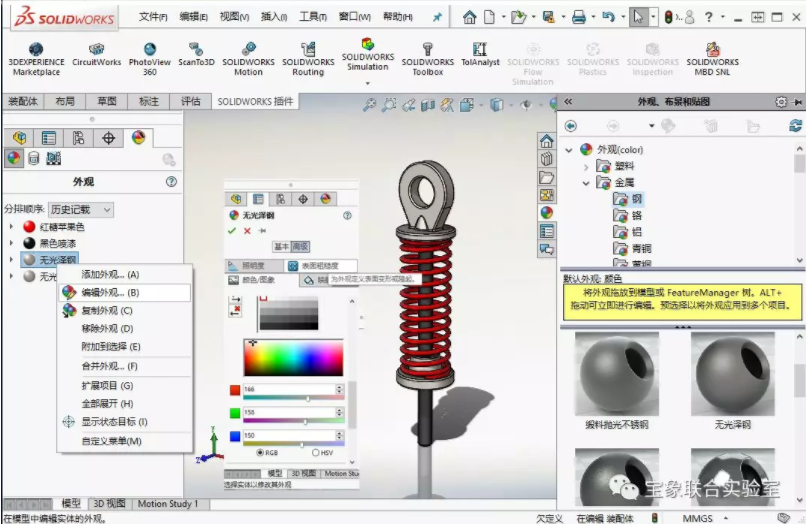This screenshot has height=526, width=806.
Task: Click the Home icon in the top toolbar
Action: tap(469, 17)
